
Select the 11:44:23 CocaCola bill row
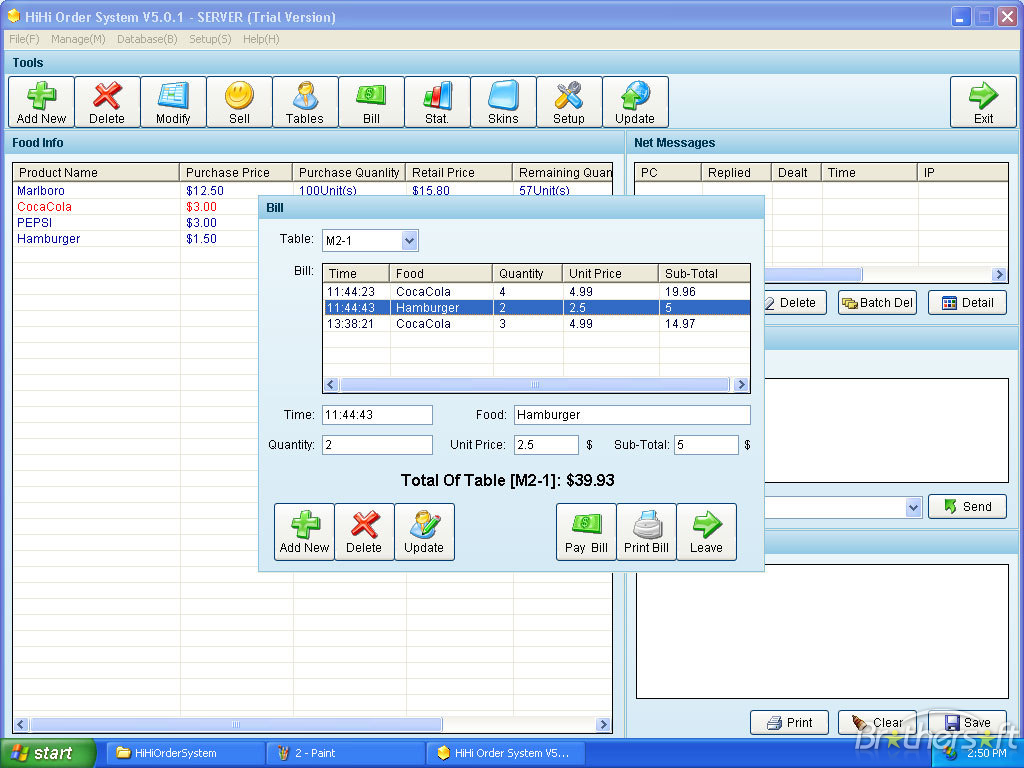537,292
